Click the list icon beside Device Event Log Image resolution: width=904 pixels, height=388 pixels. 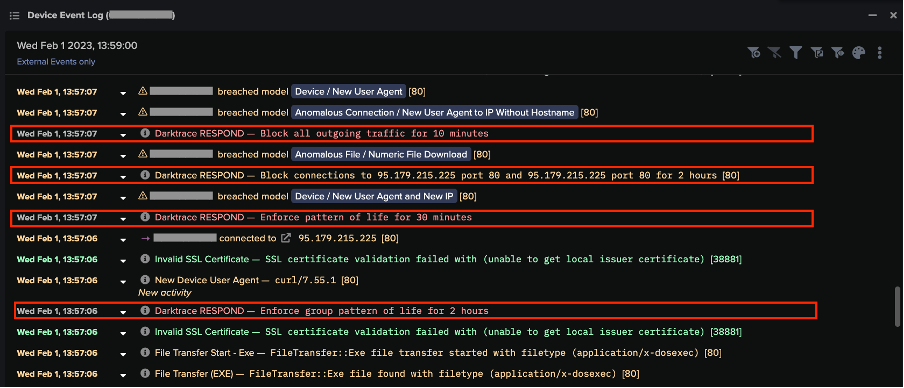(x=15, y=16)
